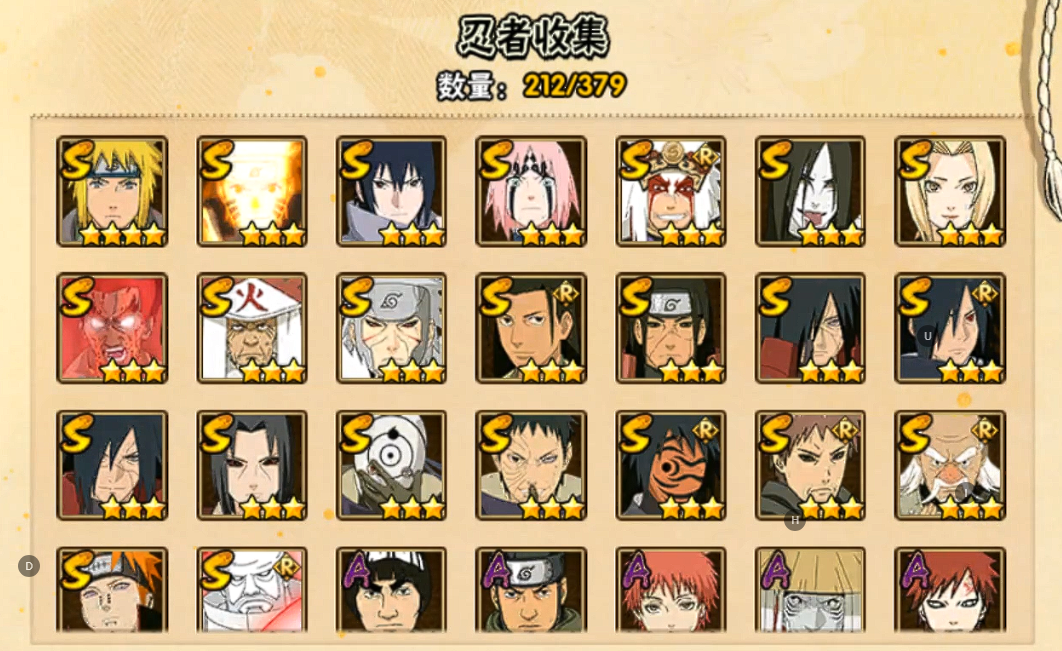Select the white-bearded old man R card
The height and width of the screenshot is (651, 1062).
point(950,465)
